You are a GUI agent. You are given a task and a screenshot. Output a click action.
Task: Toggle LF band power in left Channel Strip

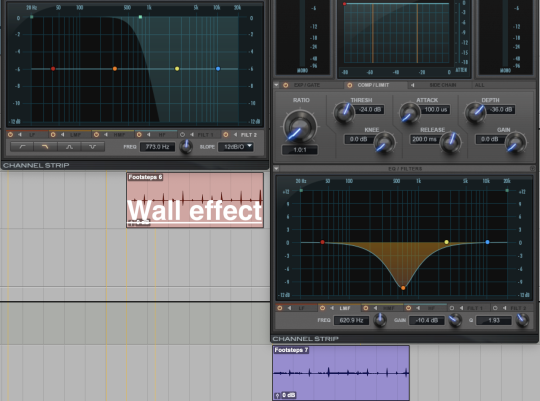click(x=10, y=135)
